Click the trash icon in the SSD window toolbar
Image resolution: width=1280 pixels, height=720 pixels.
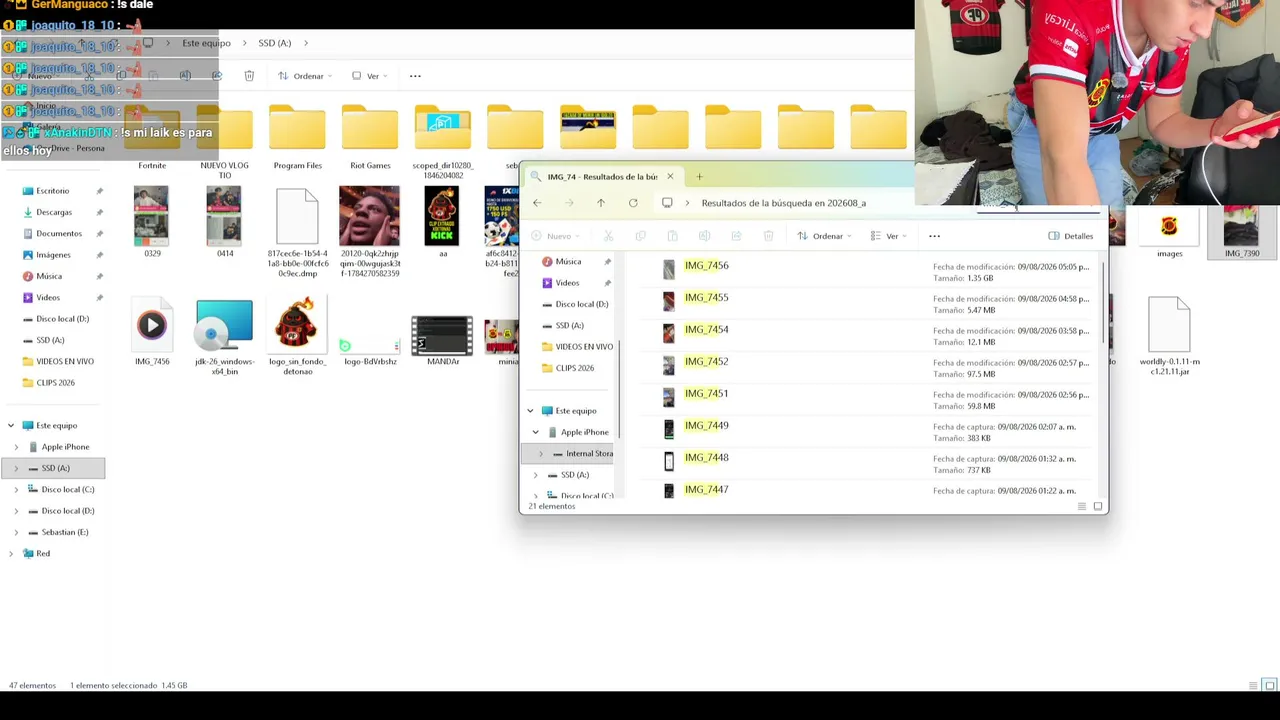(x=249, y=76)
